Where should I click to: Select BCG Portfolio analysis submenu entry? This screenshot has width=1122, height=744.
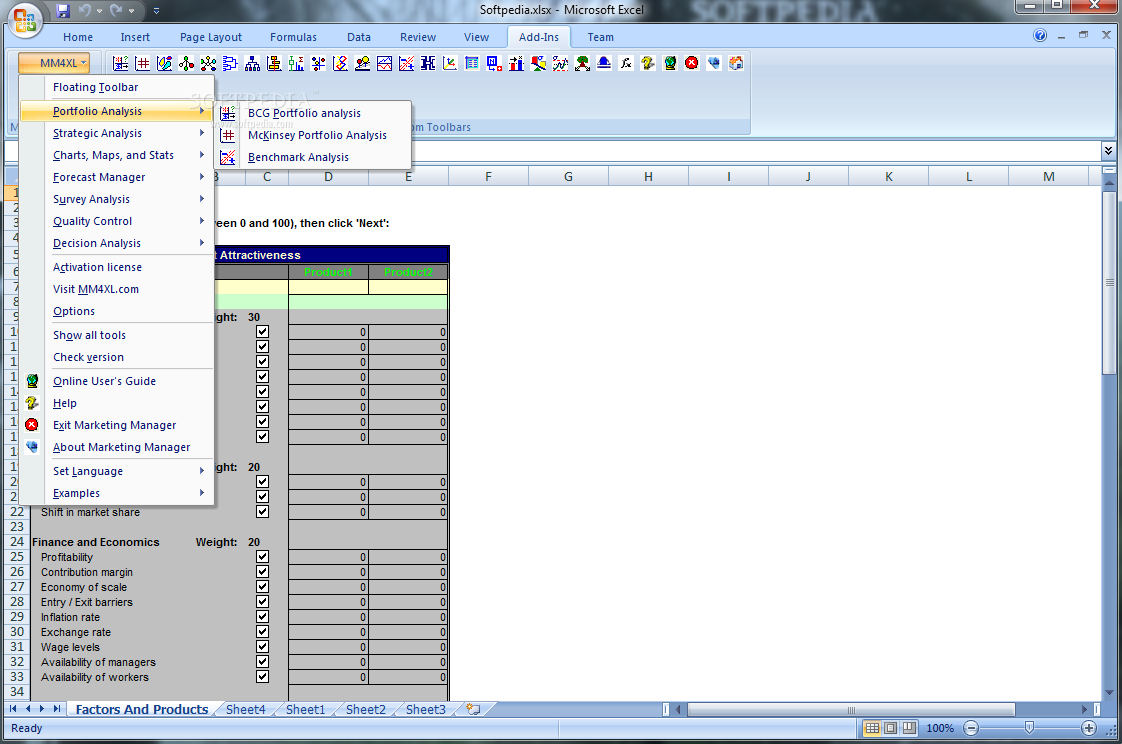[313, 113]
